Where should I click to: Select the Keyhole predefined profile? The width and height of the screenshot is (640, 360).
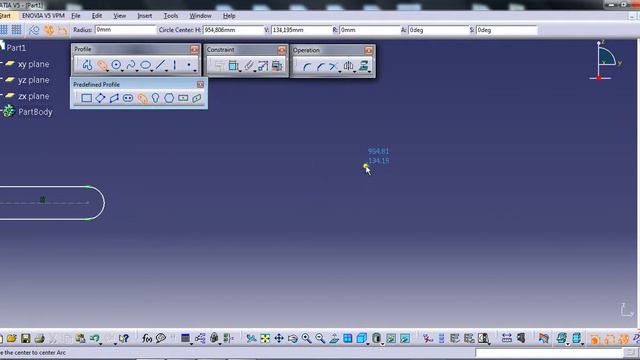click(156, 98)
